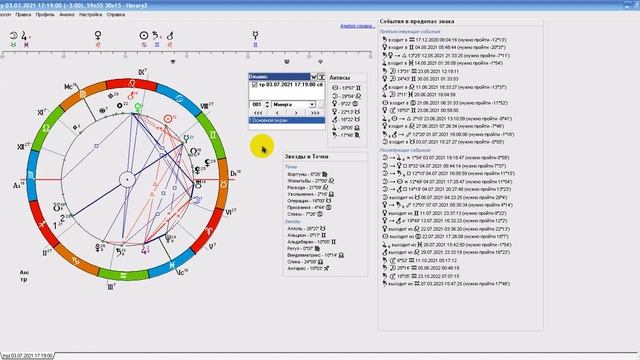
Task: Click the 'Фортуны - 6°26' row
Action: [307, 174]
